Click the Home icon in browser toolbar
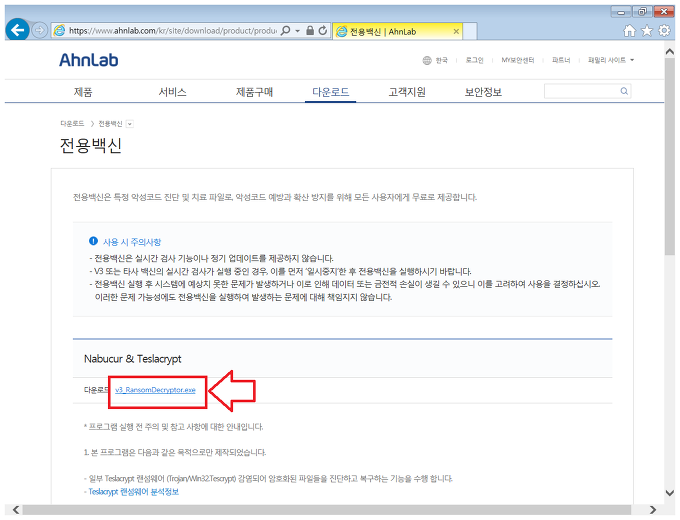The image size is (680, 520). [x=629, y=31]
